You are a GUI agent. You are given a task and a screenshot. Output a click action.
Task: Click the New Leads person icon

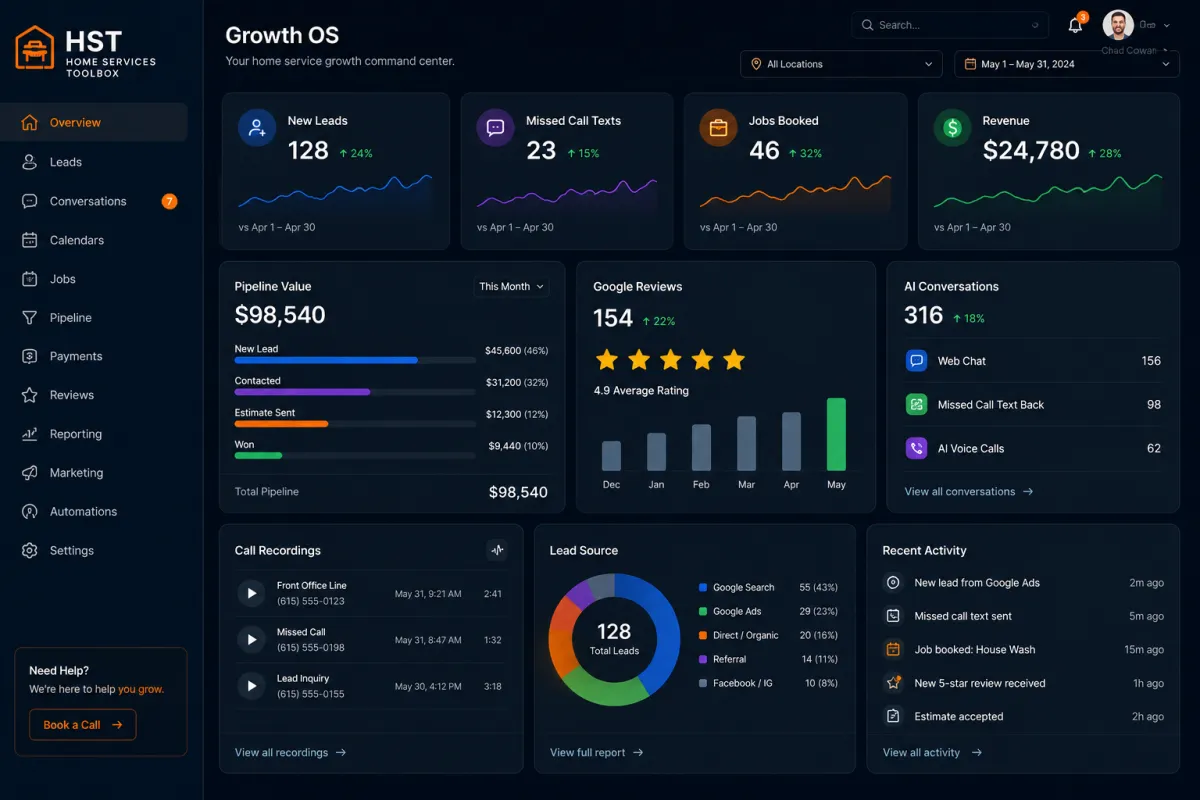coord(256,128)
